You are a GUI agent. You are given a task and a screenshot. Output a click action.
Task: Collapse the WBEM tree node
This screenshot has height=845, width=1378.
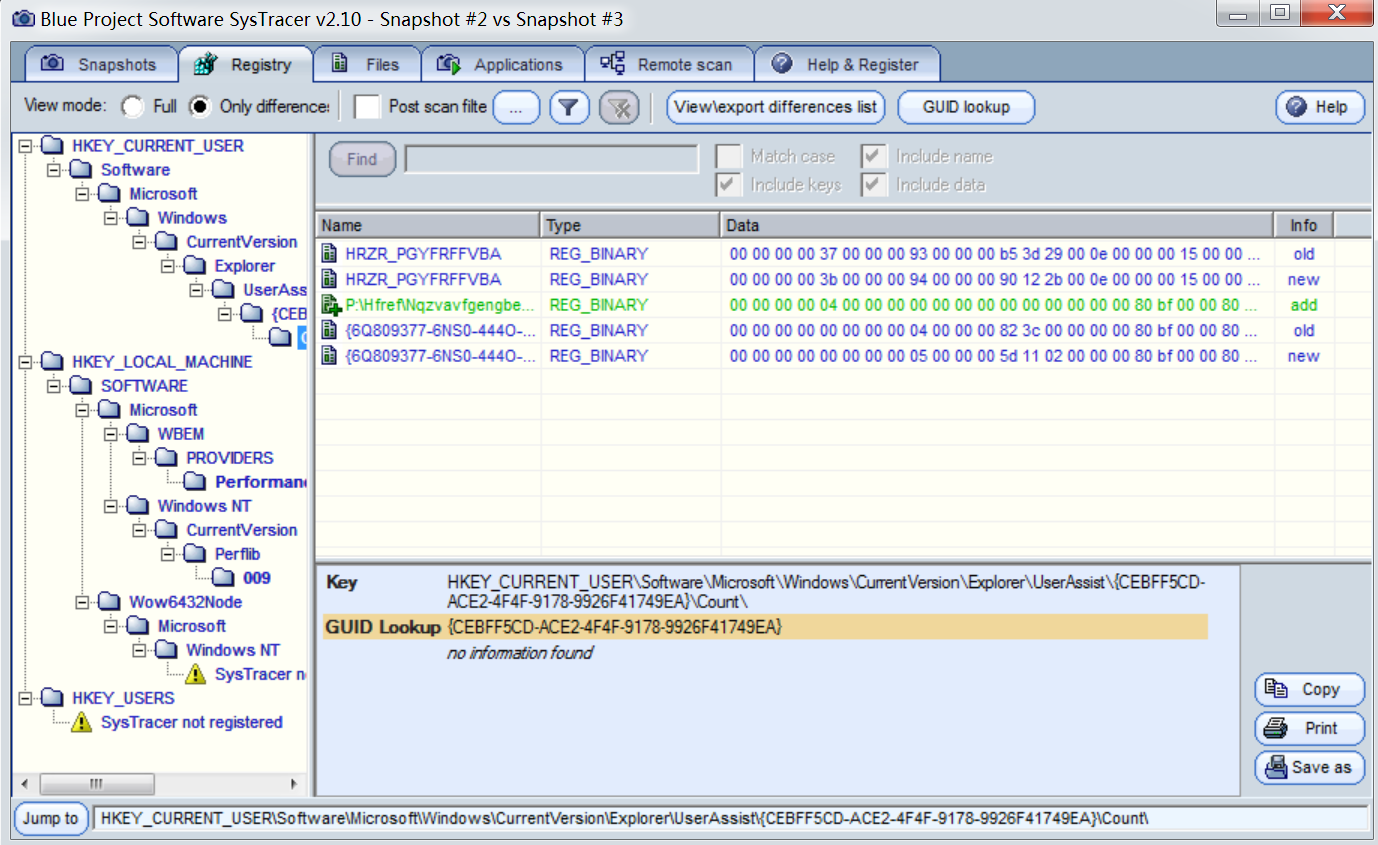pyautogui.click(x=110, y=434)
